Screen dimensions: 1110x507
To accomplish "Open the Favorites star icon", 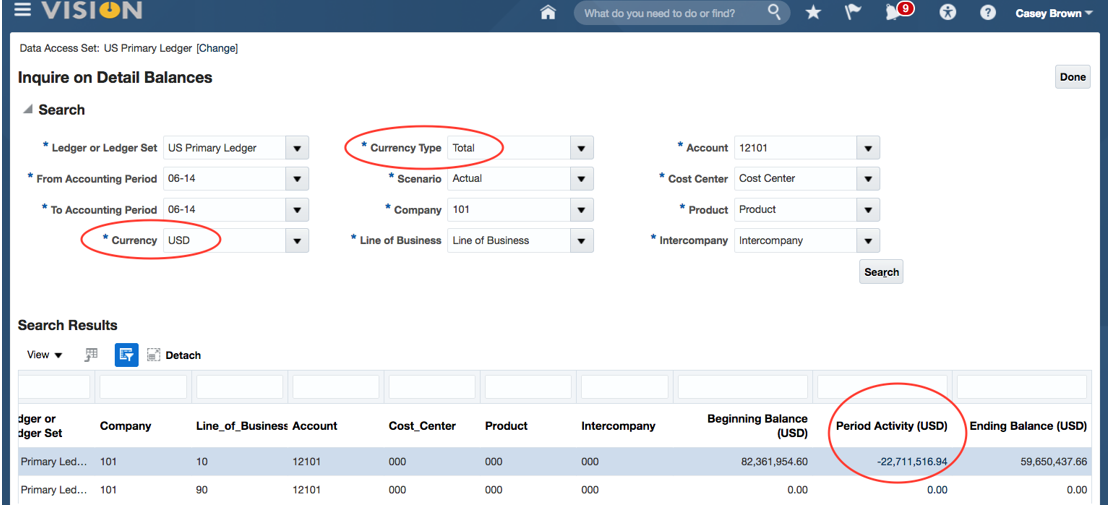I will pos(813,13).
